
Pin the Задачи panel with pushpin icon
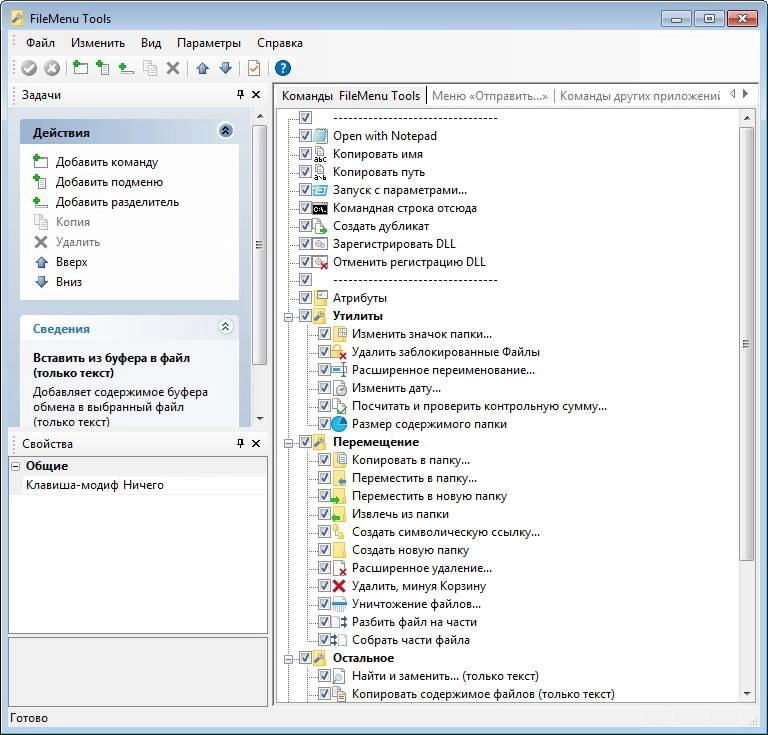pos(240,94)
